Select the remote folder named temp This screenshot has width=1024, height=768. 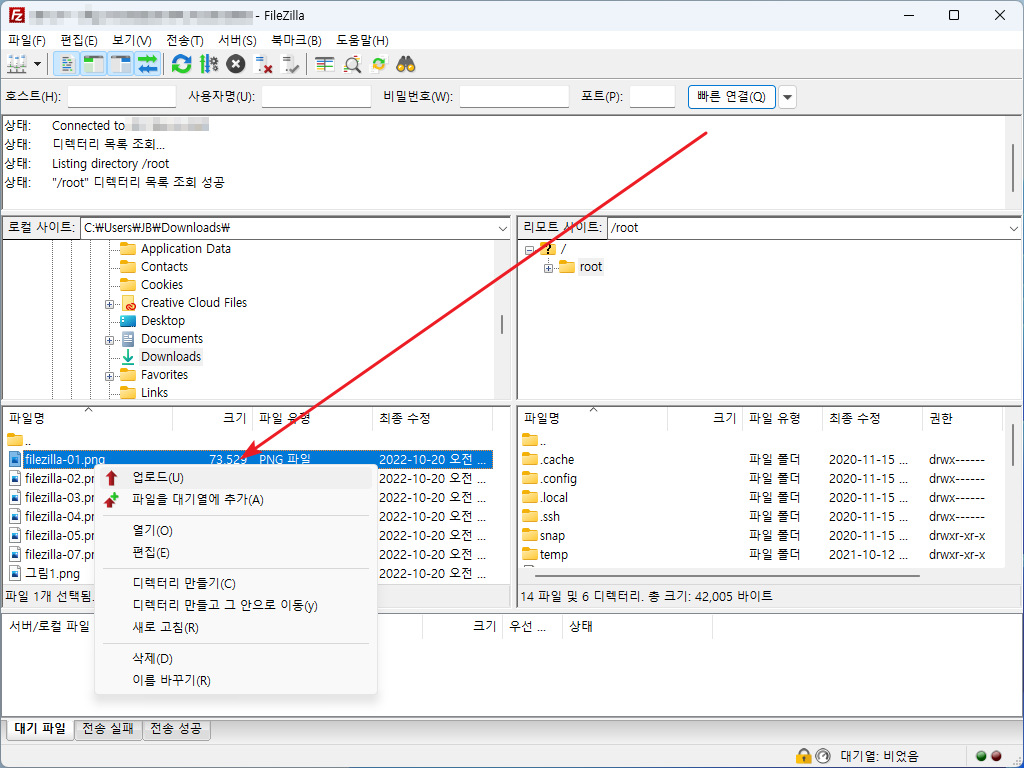pos(554,555)
